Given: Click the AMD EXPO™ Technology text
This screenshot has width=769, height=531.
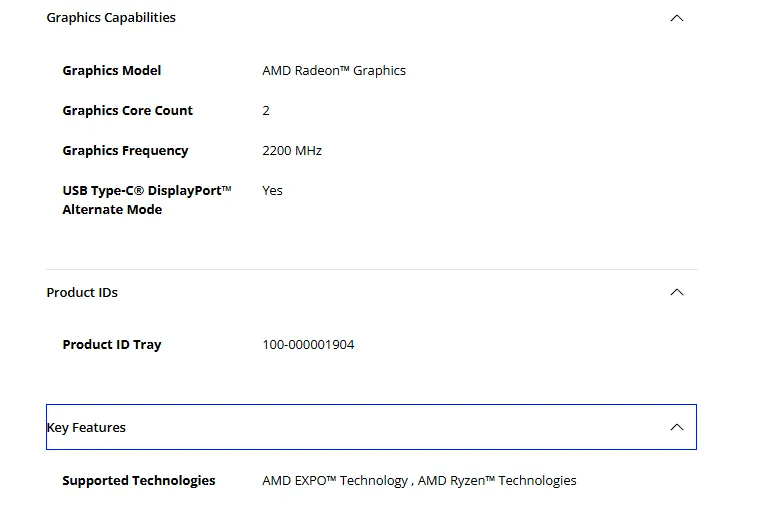Looking at the screenshot, I should click(335, 481).
